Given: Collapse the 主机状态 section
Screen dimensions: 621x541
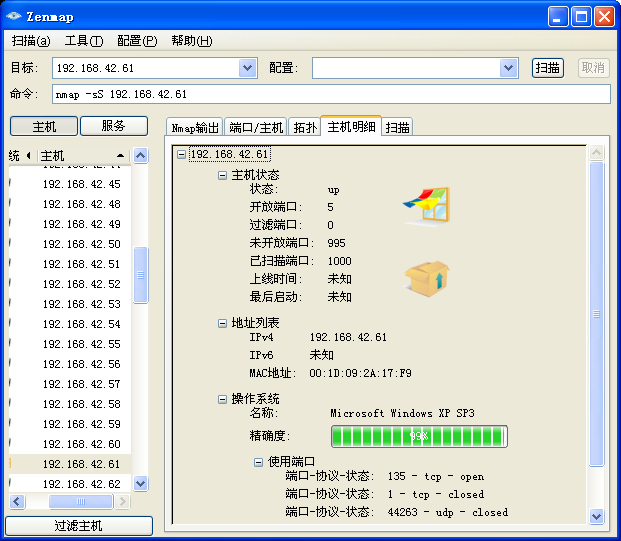Looking at the screenshot, I should click(x=223, y=175).
